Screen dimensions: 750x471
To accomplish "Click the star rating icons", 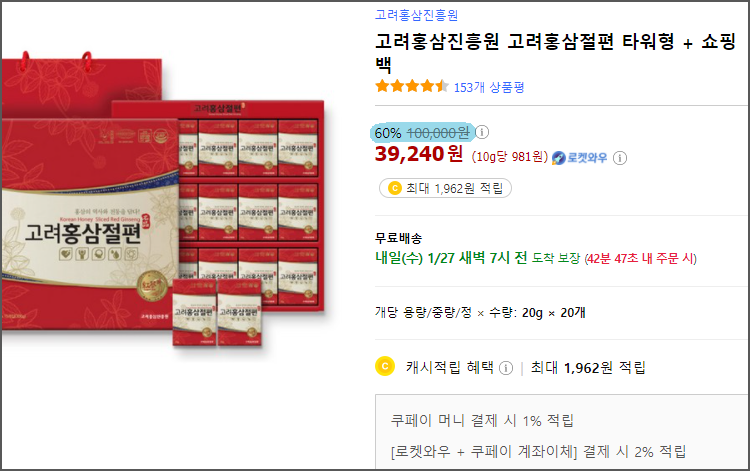I will point(412,87).
